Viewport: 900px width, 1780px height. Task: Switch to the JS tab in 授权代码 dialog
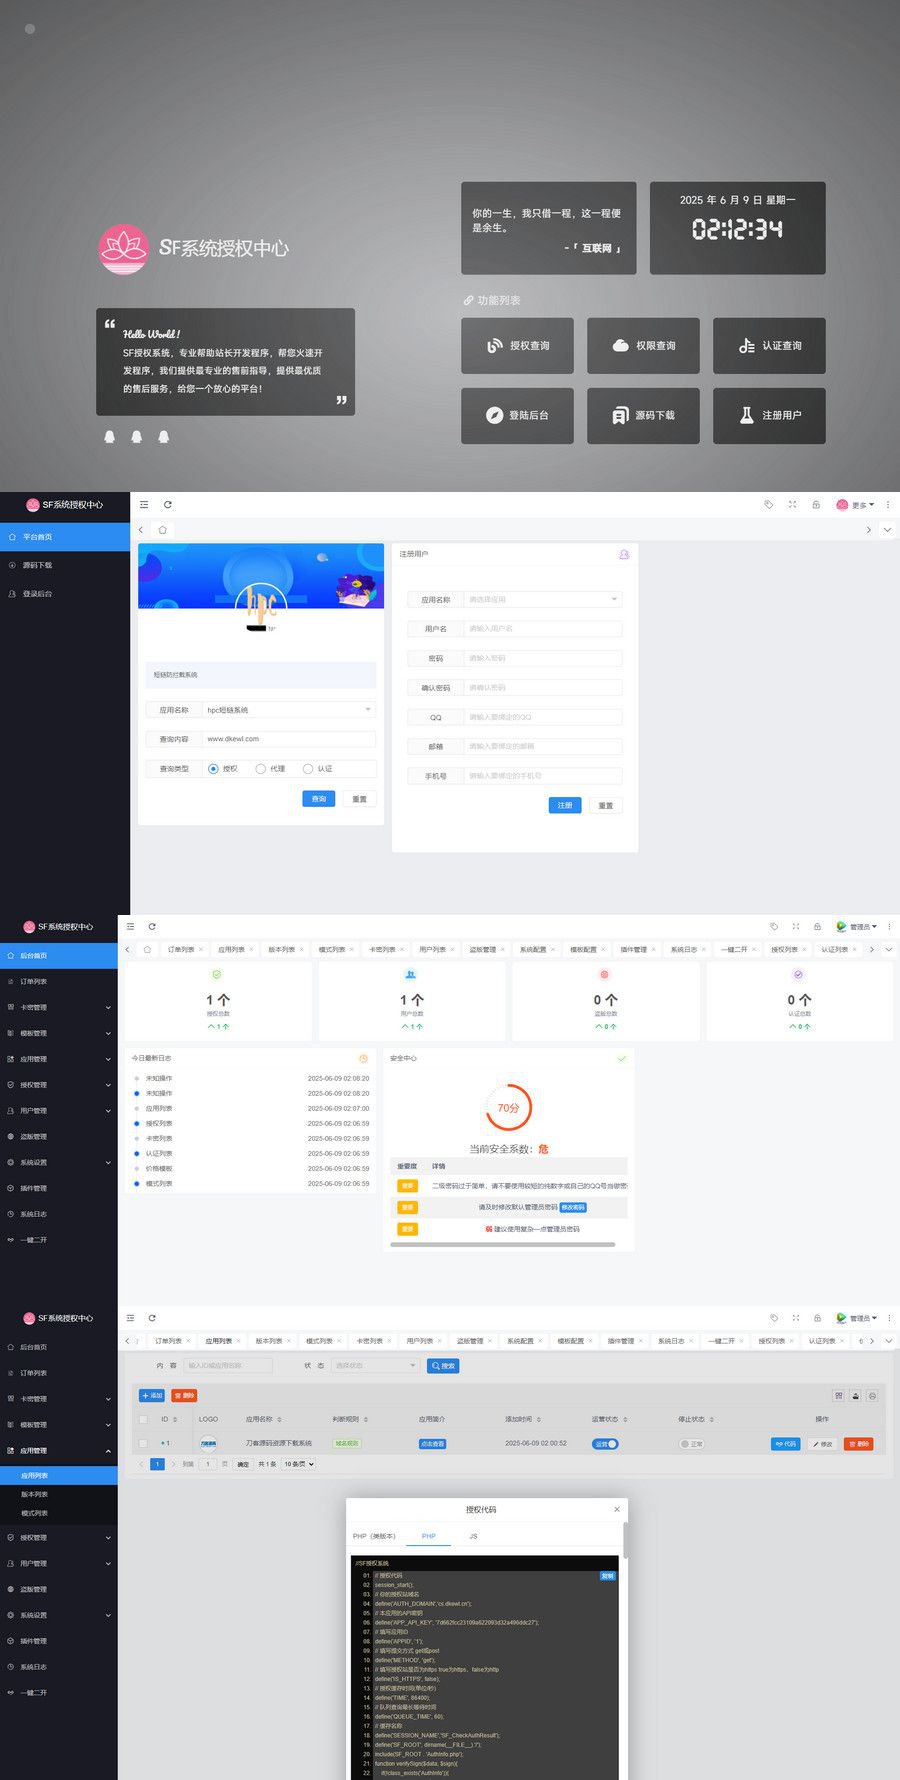[x=474, y=1536]
